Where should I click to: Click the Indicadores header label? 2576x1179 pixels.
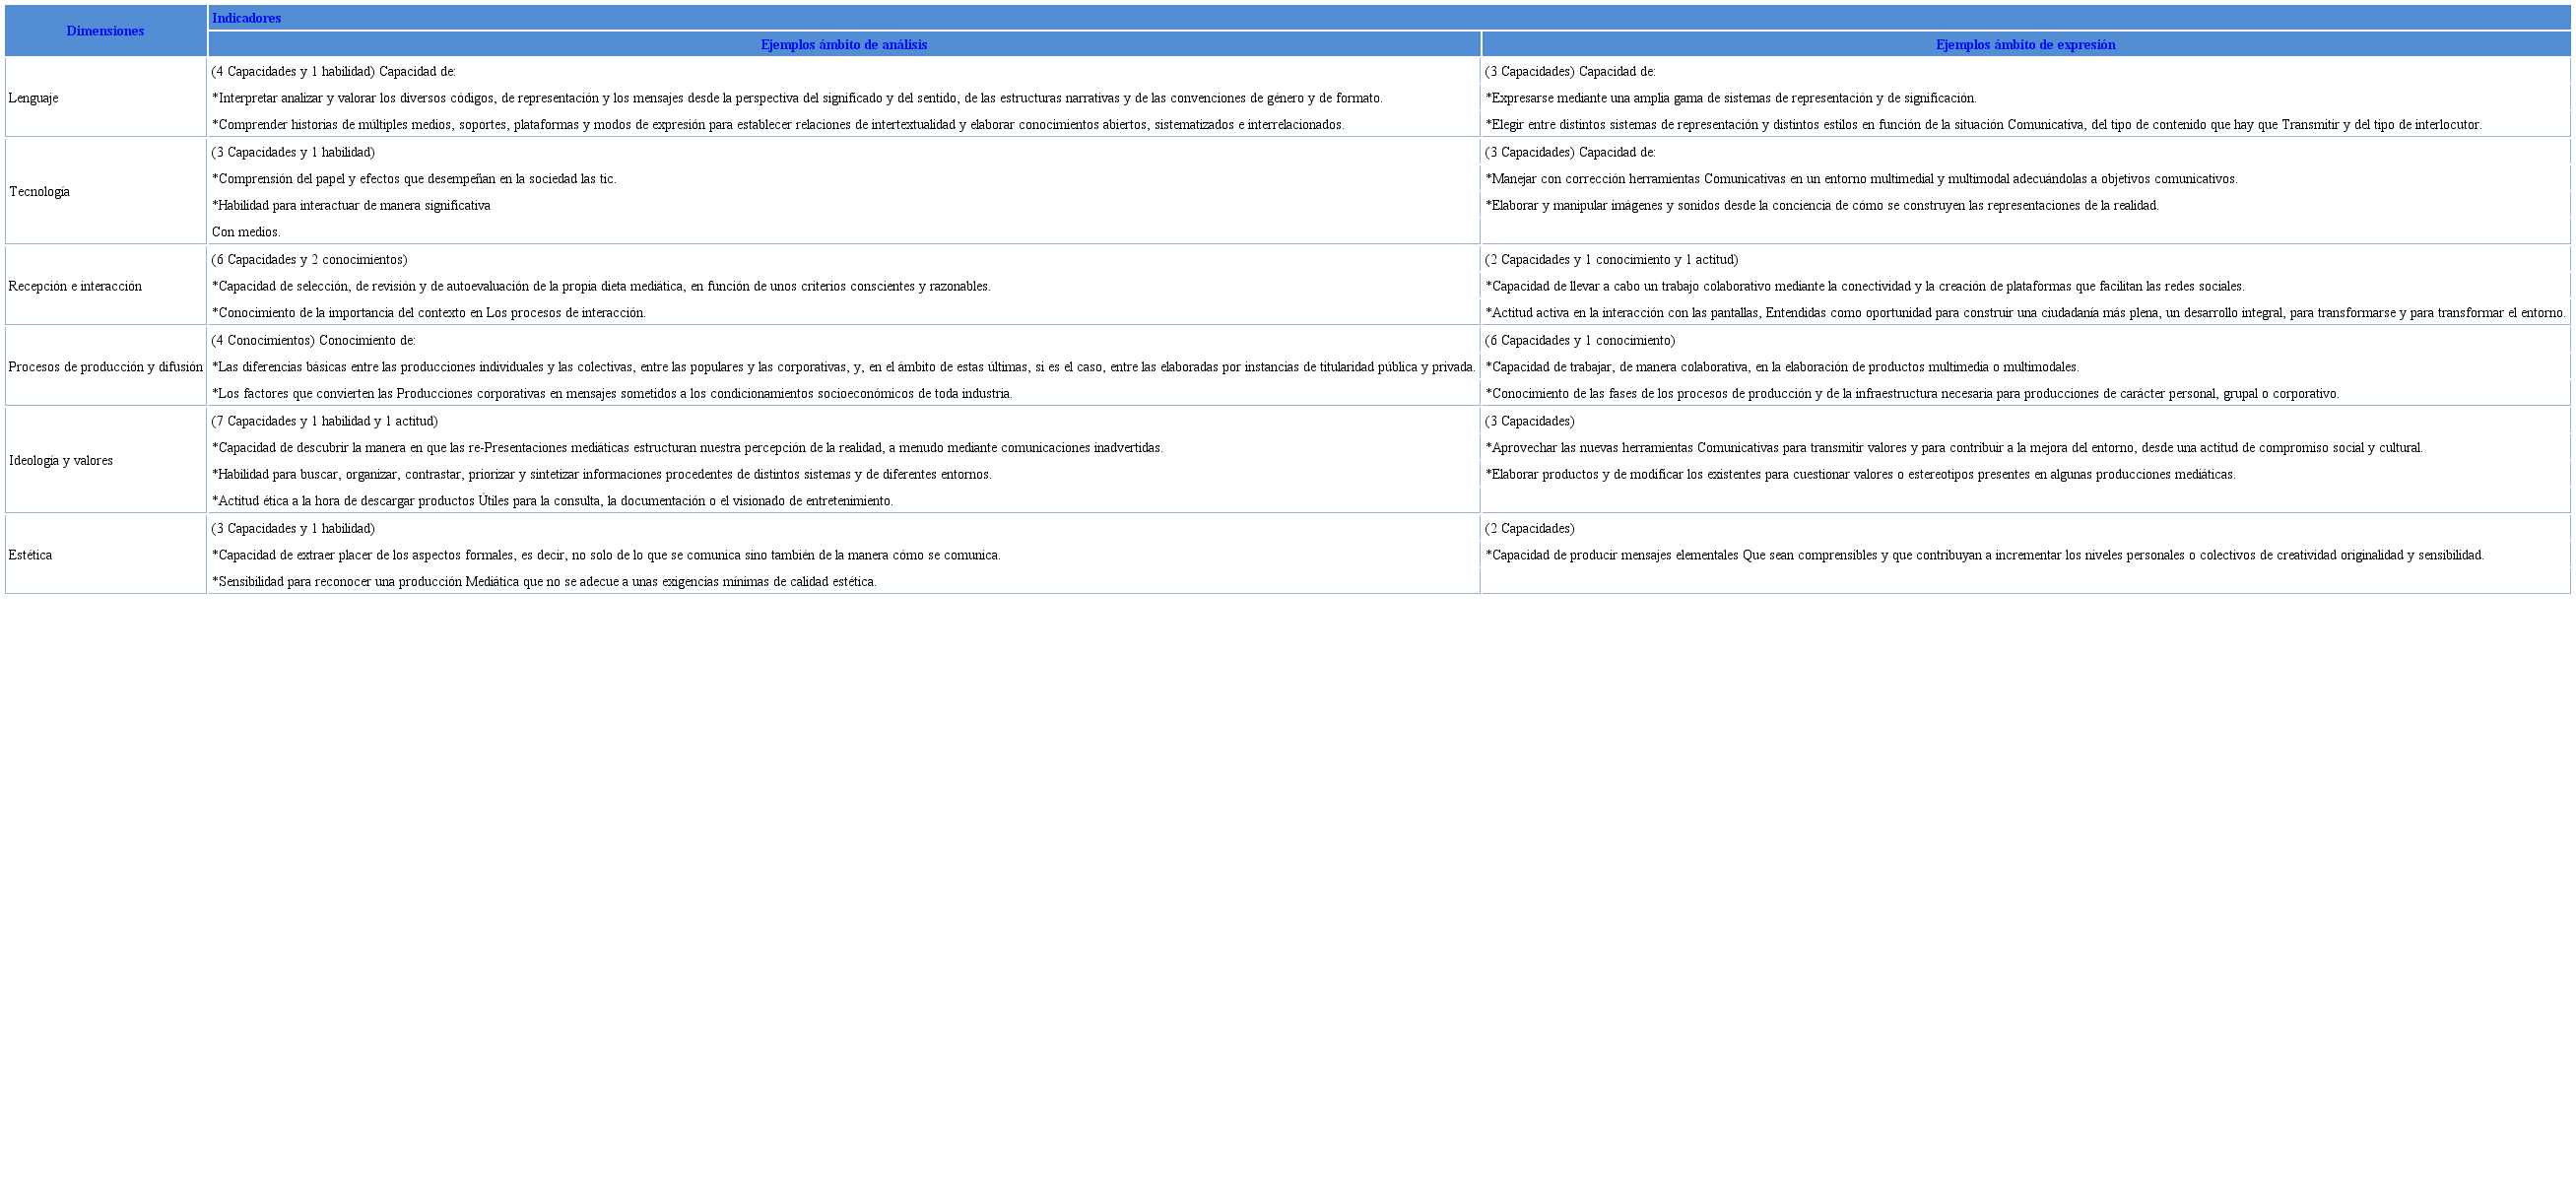(246, 18)
